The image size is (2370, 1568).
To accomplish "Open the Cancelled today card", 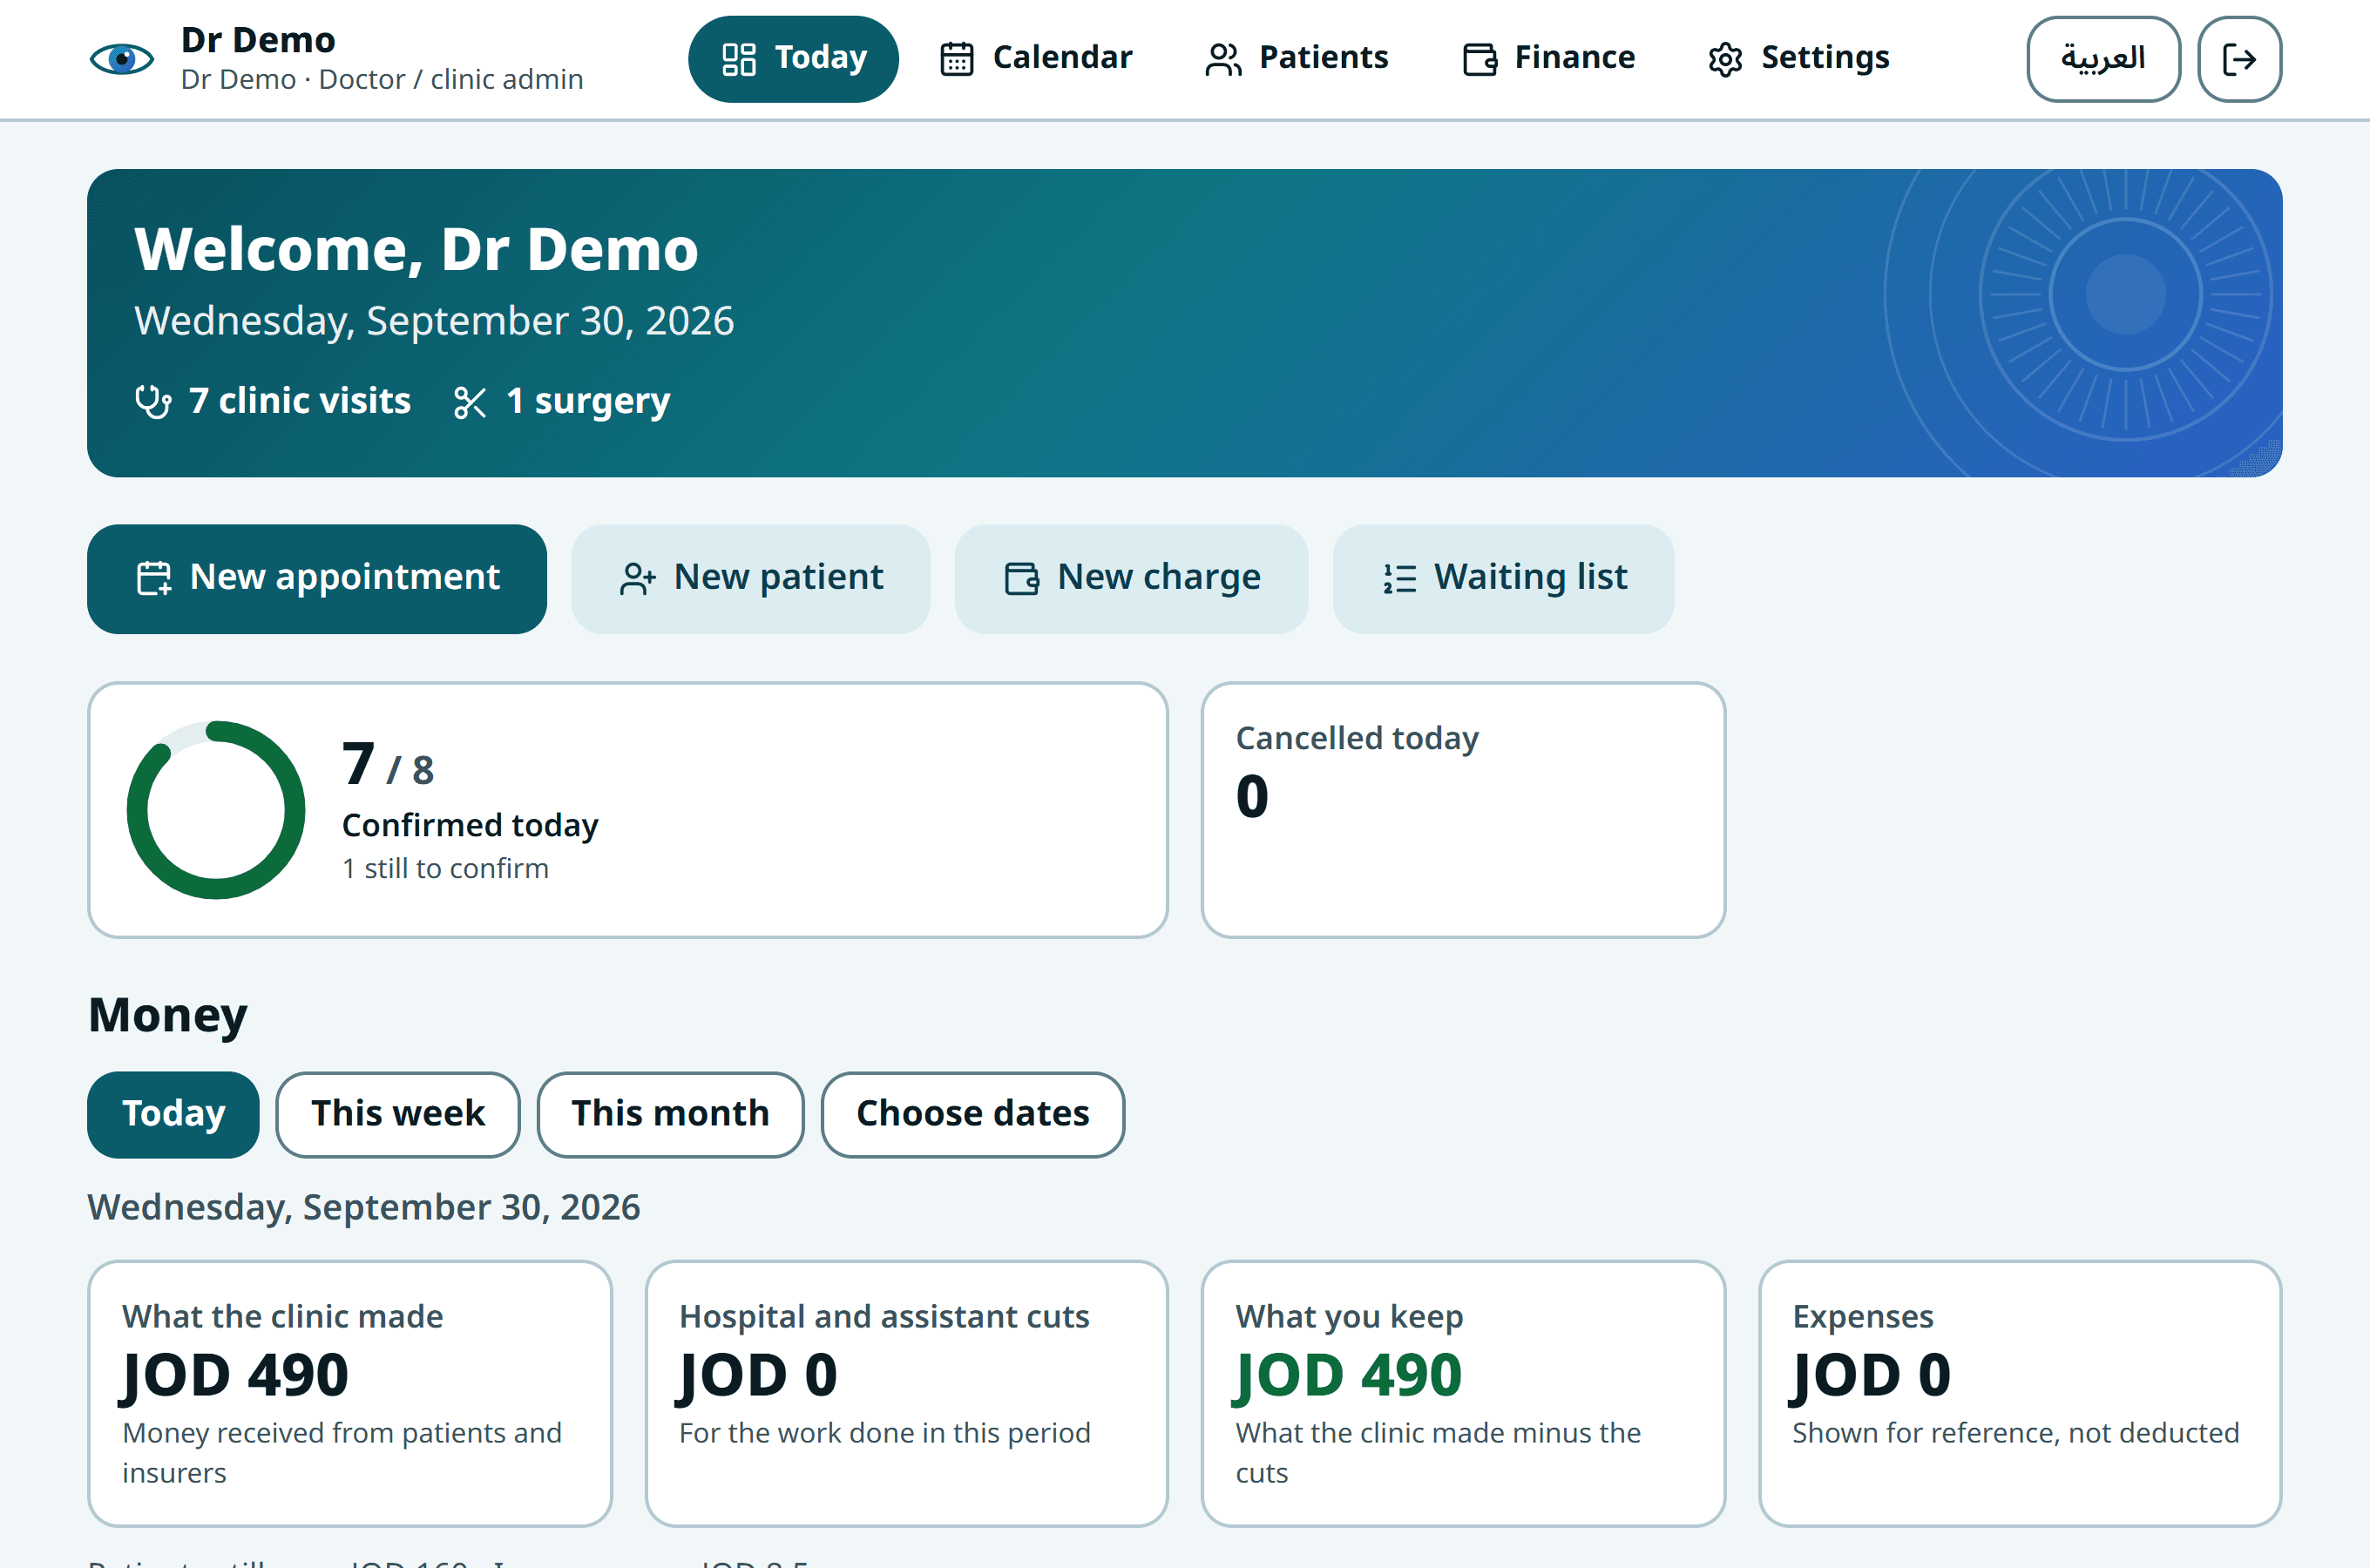I will pyautogui.click(x=1463, y=810).
